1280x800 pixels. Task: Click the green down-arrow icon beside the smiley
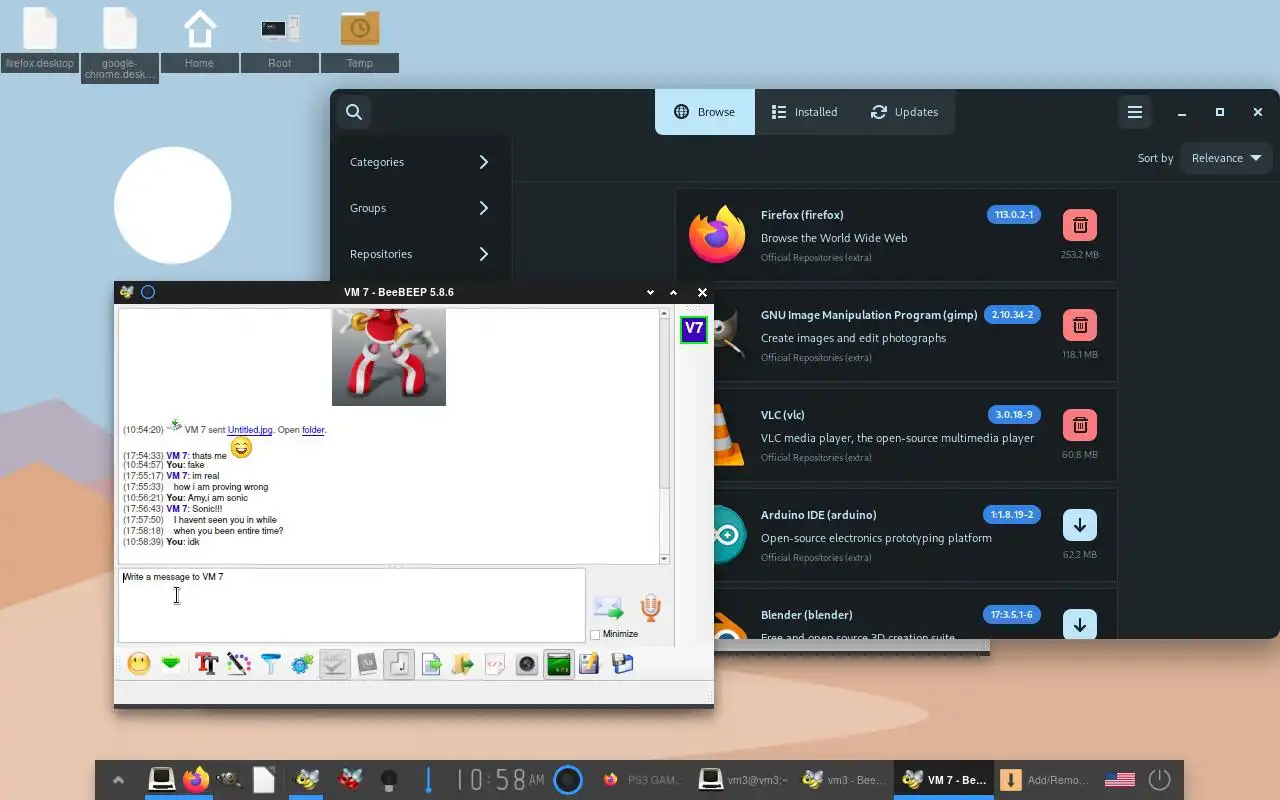tap(171, 664)
